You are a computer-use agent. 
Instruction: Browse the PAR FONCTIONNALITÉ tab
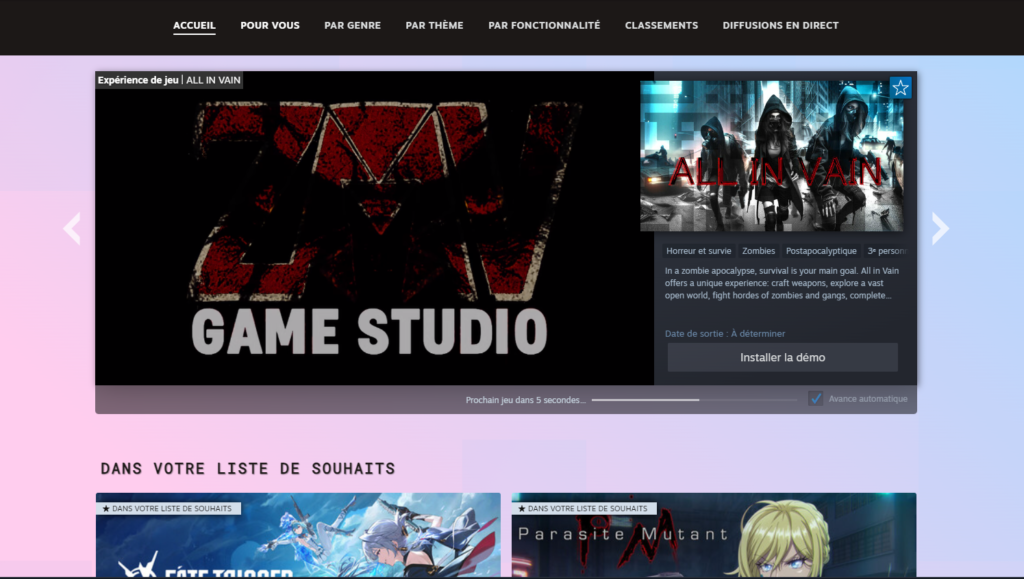(544, 25)
